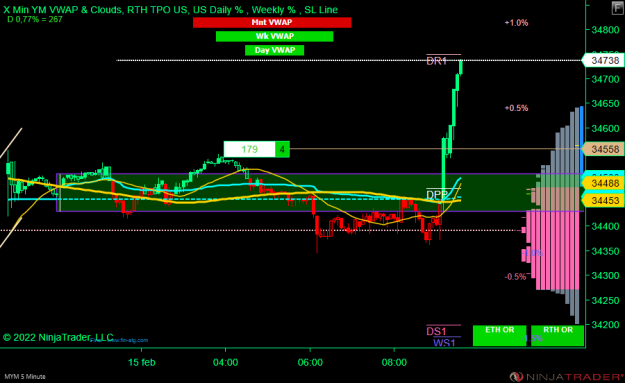The width and height of the screenshot is (625, 383).
Task: Click the F fixed-scale icon at top right
Action: click(x=617, y=9)
